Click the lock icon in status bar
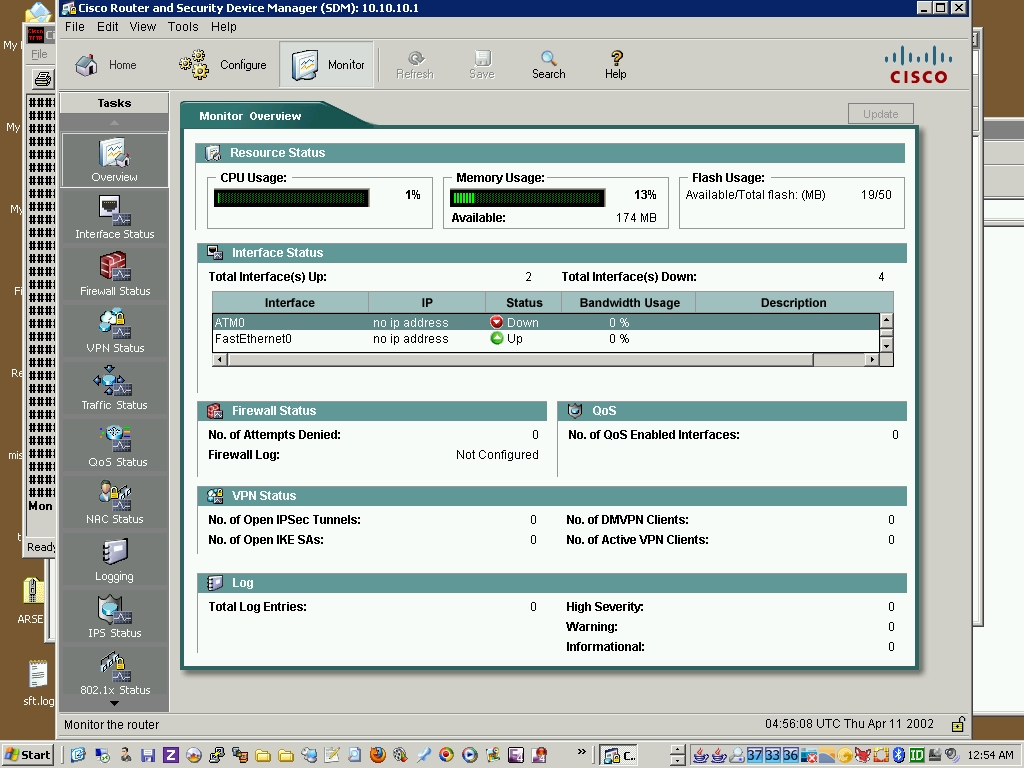The image size is (1024, 768). tap(958, 724)
